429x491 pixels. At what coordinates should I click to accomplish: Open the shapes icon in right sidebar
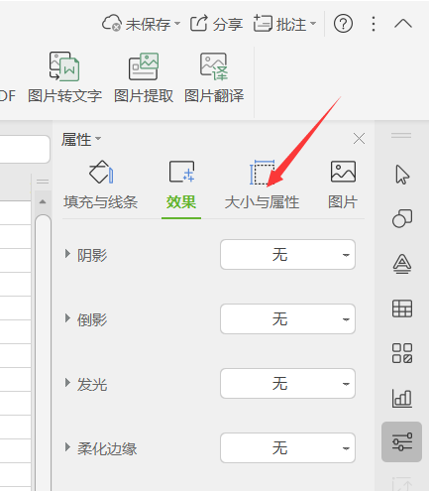[x=402, y=218]
